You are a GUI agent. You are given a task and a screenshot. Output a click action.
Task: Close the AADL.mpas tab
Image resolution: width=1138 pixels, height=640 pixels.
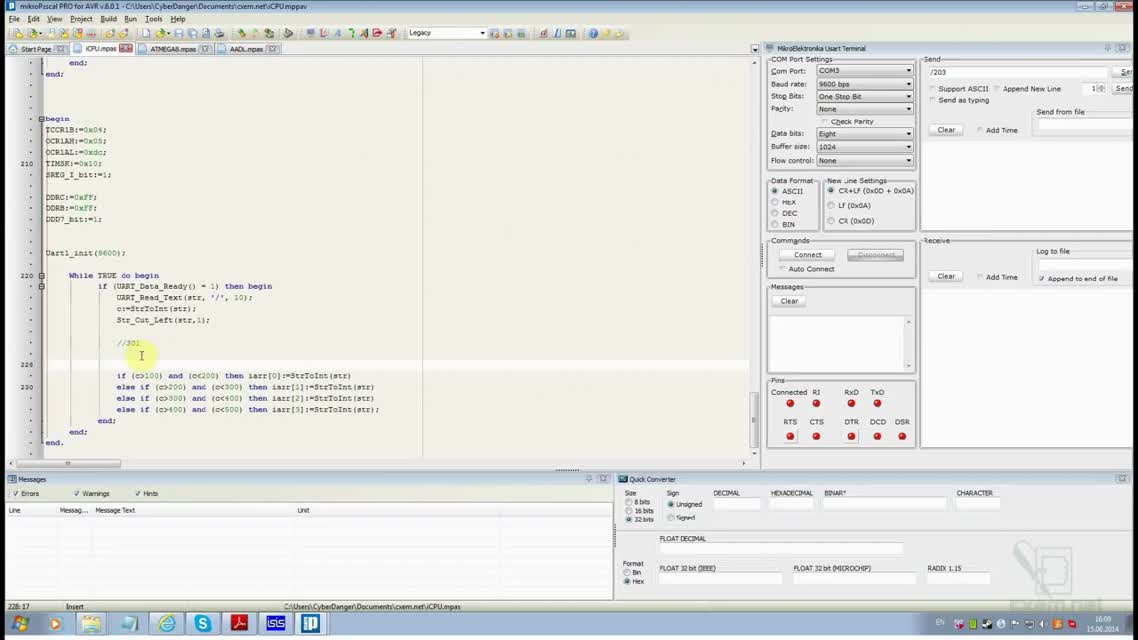click(x=272, y=49)
